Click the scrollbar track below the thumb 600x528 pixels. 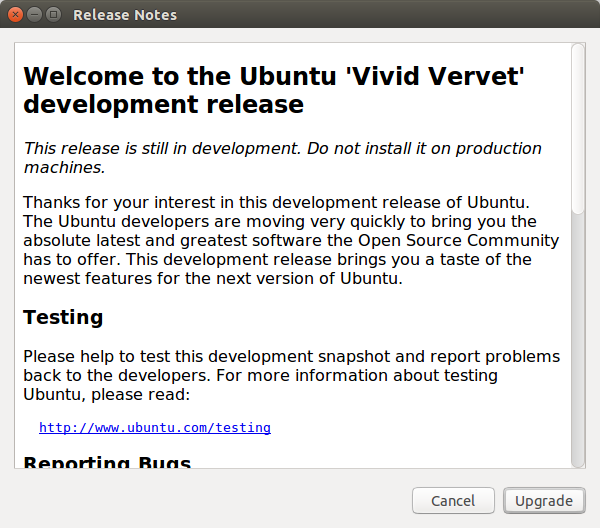pyautogui.click(x=578, y=341)
